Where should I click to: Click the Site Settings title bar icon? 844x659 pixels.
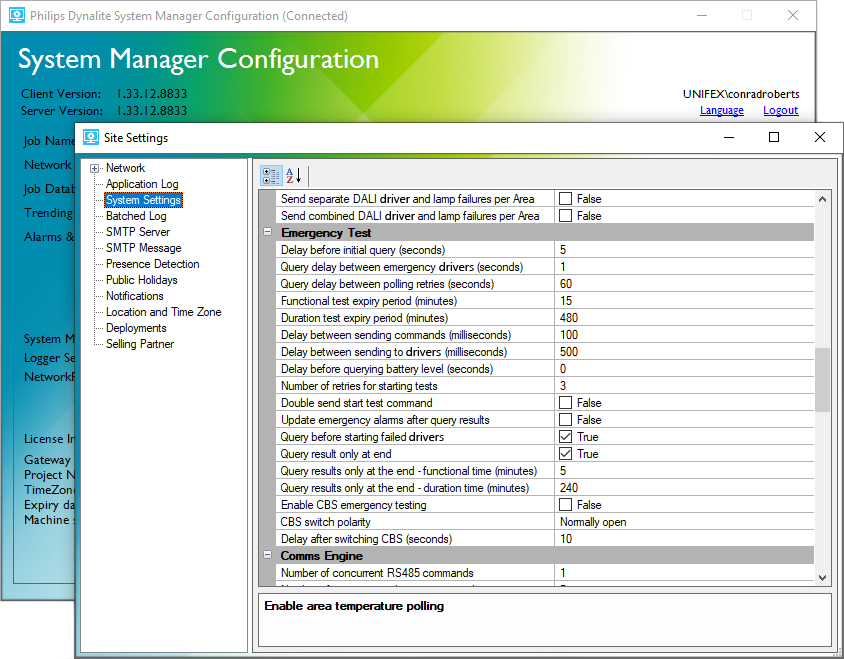tap(93, 137)
